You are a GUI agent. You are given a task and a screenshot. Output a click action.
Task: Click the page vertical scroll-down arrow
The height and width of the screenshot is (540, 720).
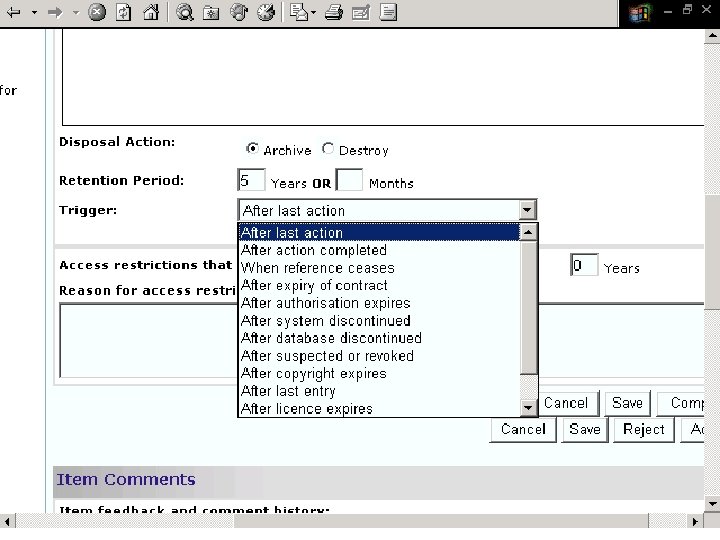712,504
